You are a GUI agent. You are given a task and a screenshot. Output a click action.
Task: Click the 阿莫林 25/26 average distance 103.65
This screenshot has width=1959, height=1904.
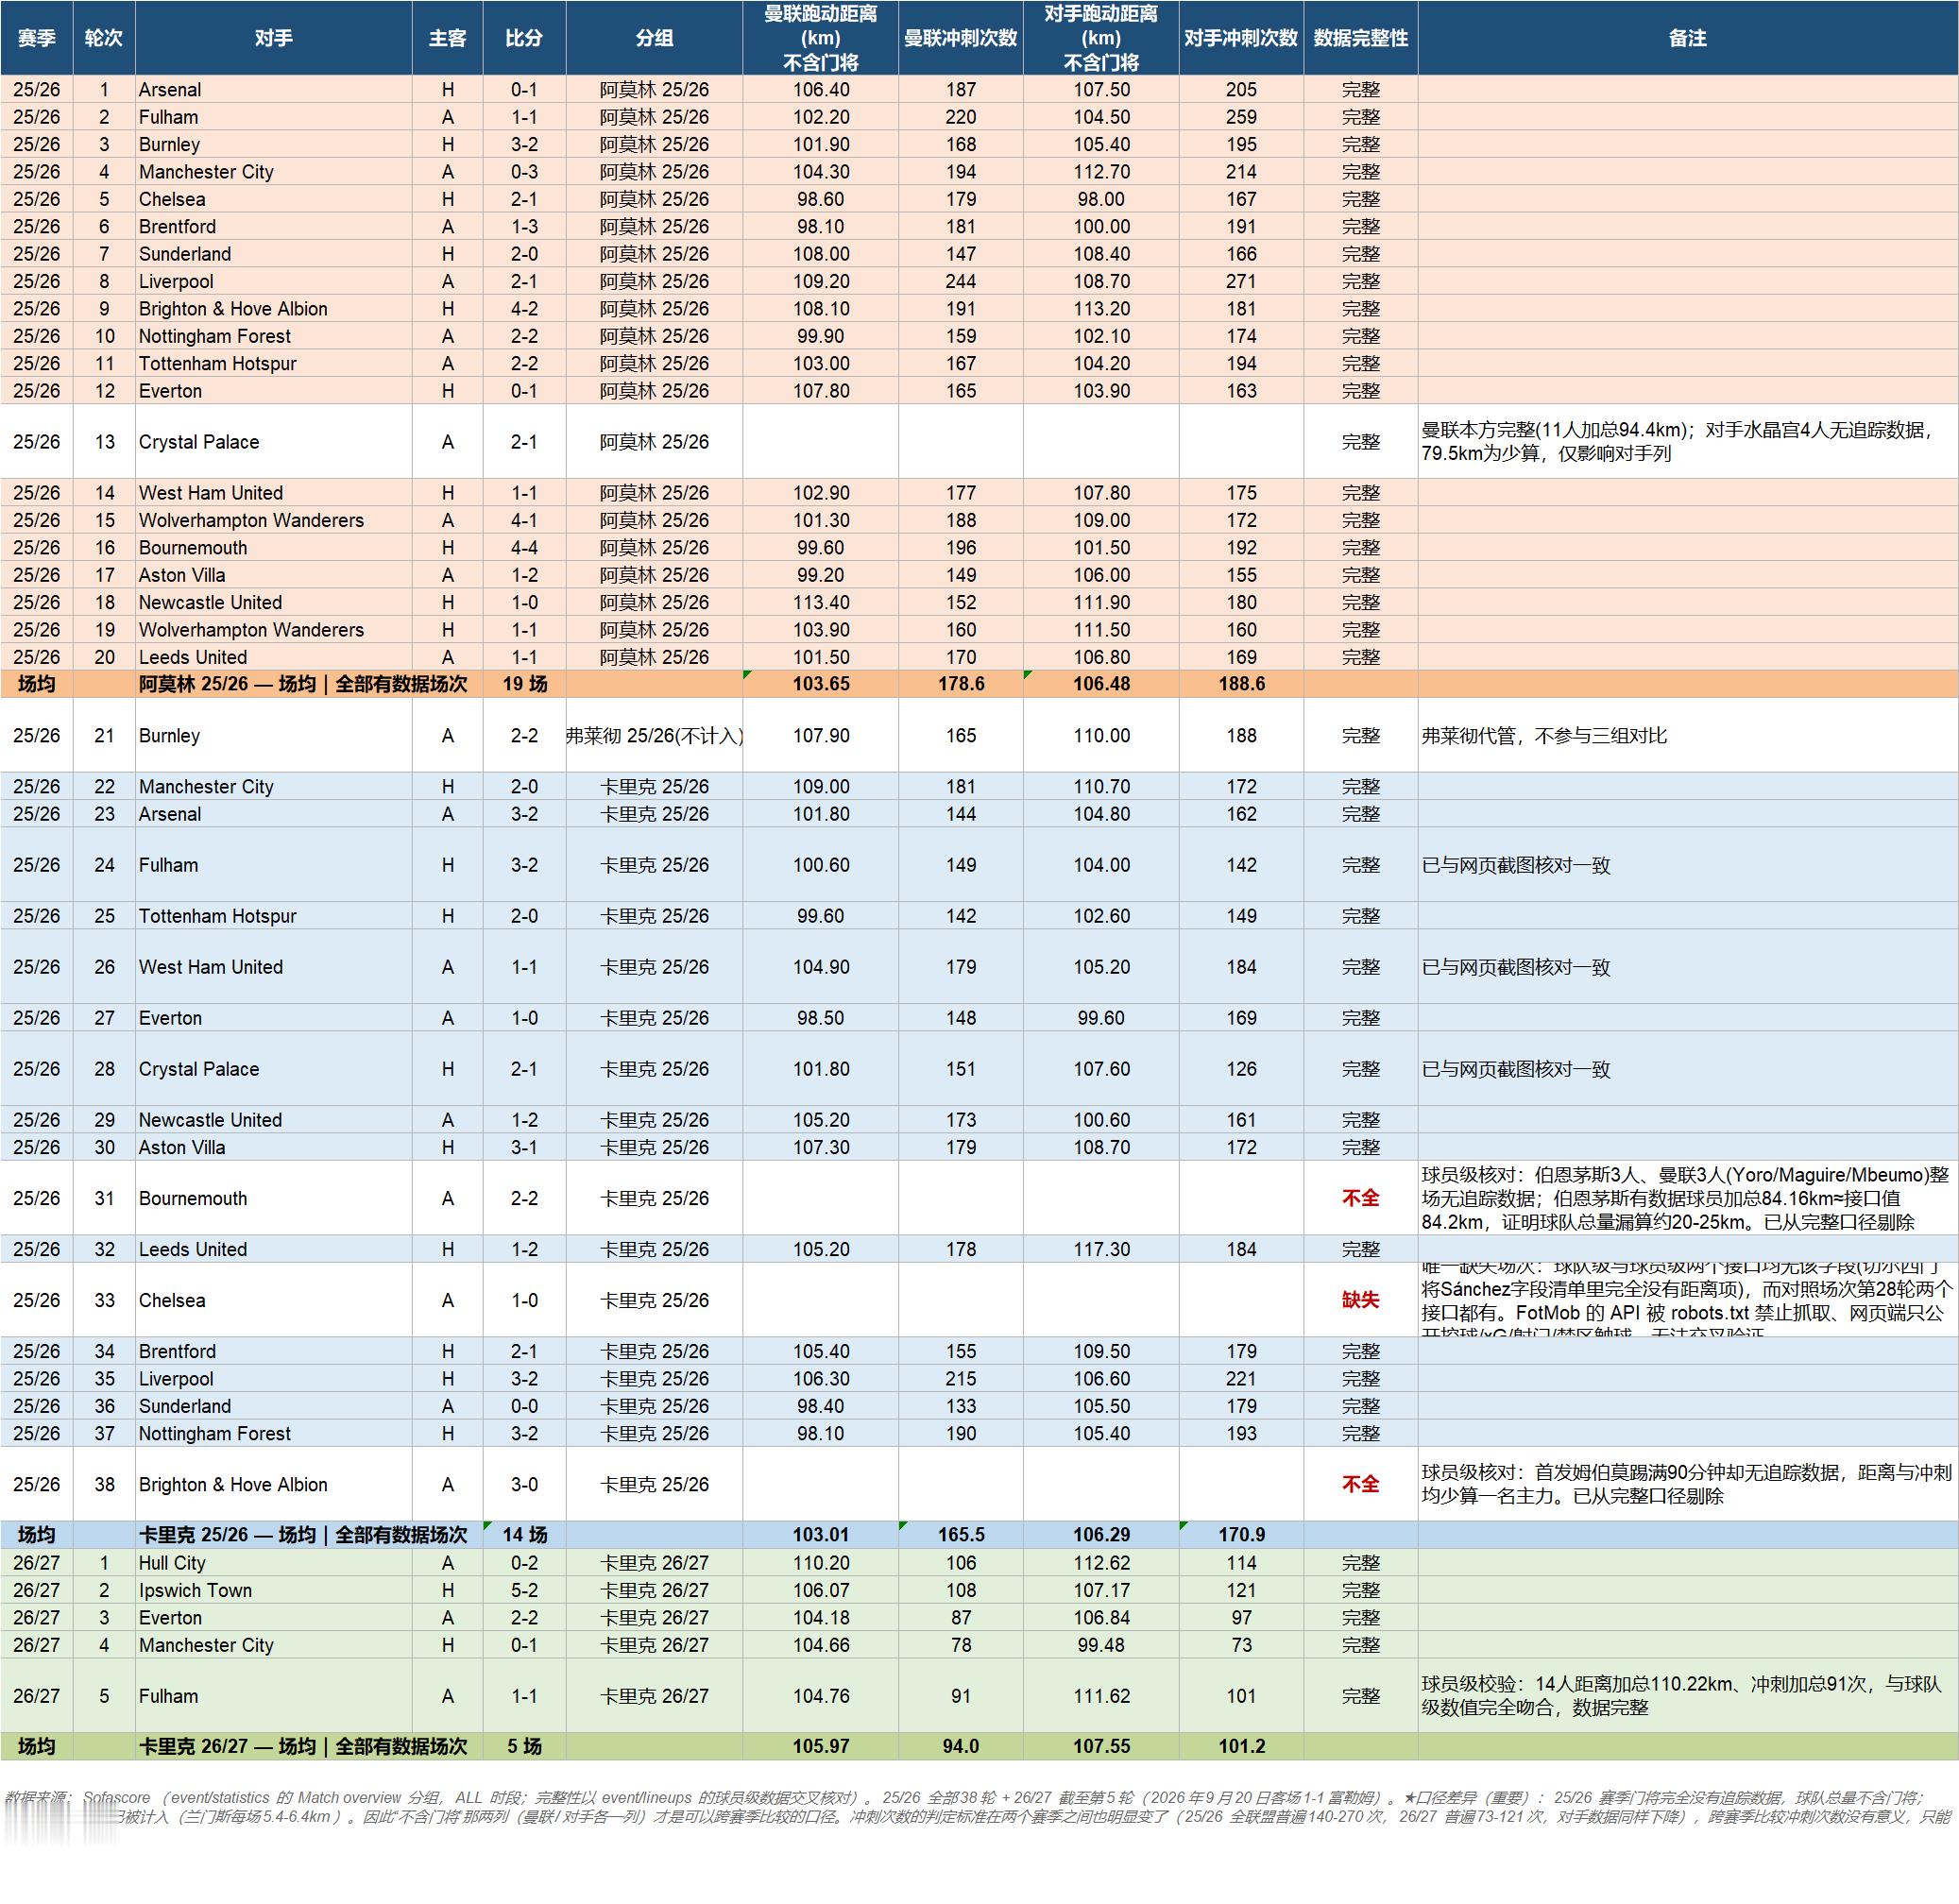(x=821, y=684)
